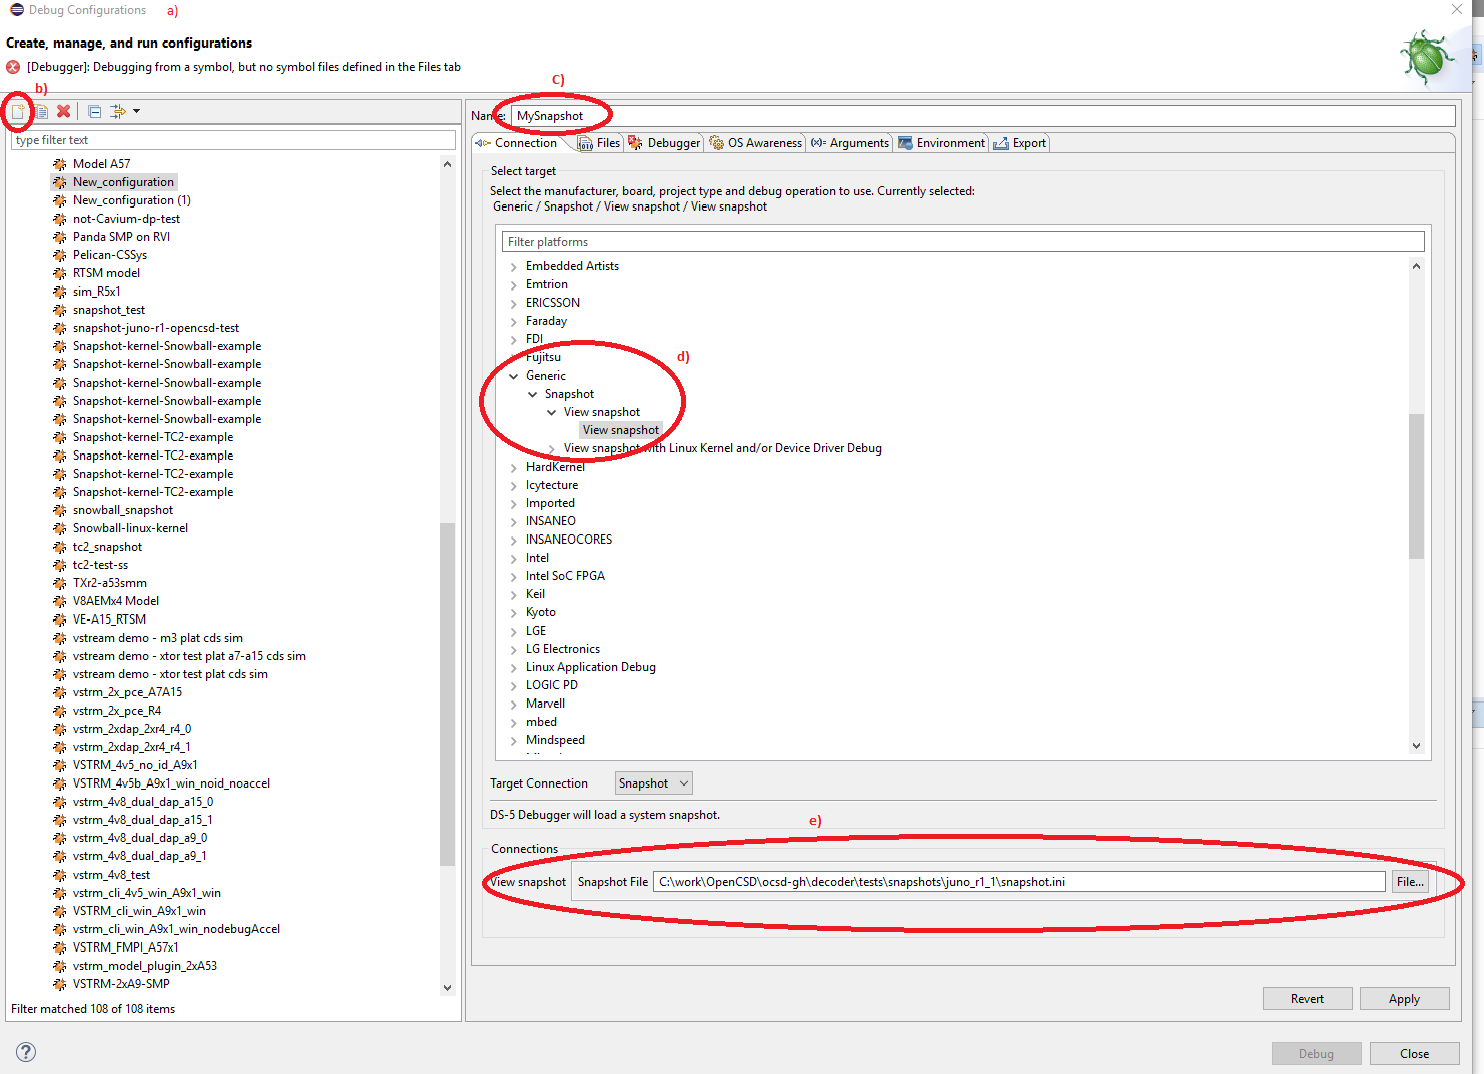Screen dimensions: 1484x1074
Task: Click File... to browse for snapshot
Action: [1410, 882]
